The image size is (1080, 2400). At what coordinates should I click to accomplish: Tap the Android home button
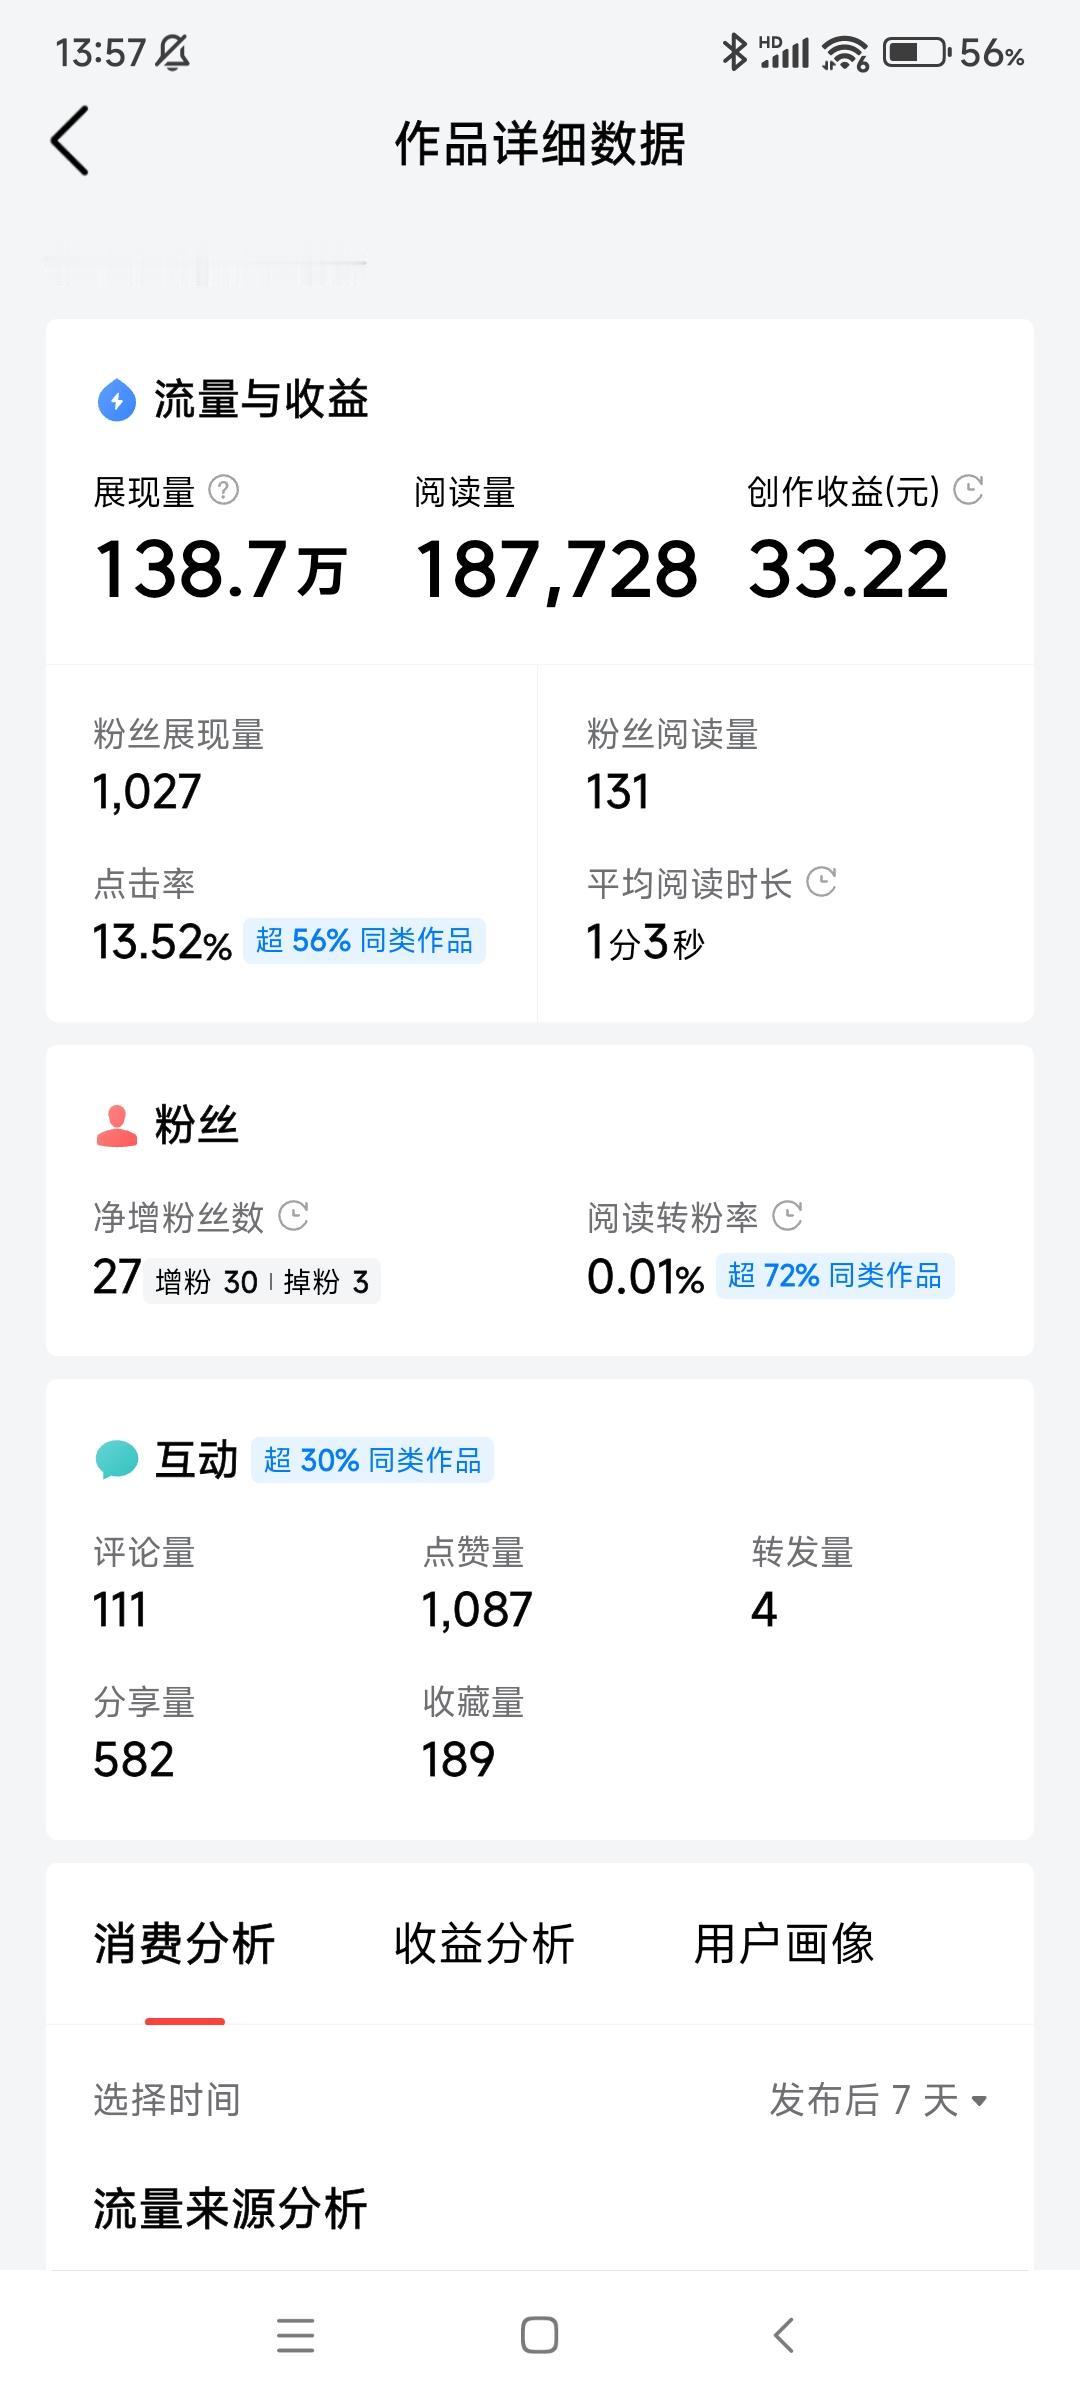coord(540,2336)
